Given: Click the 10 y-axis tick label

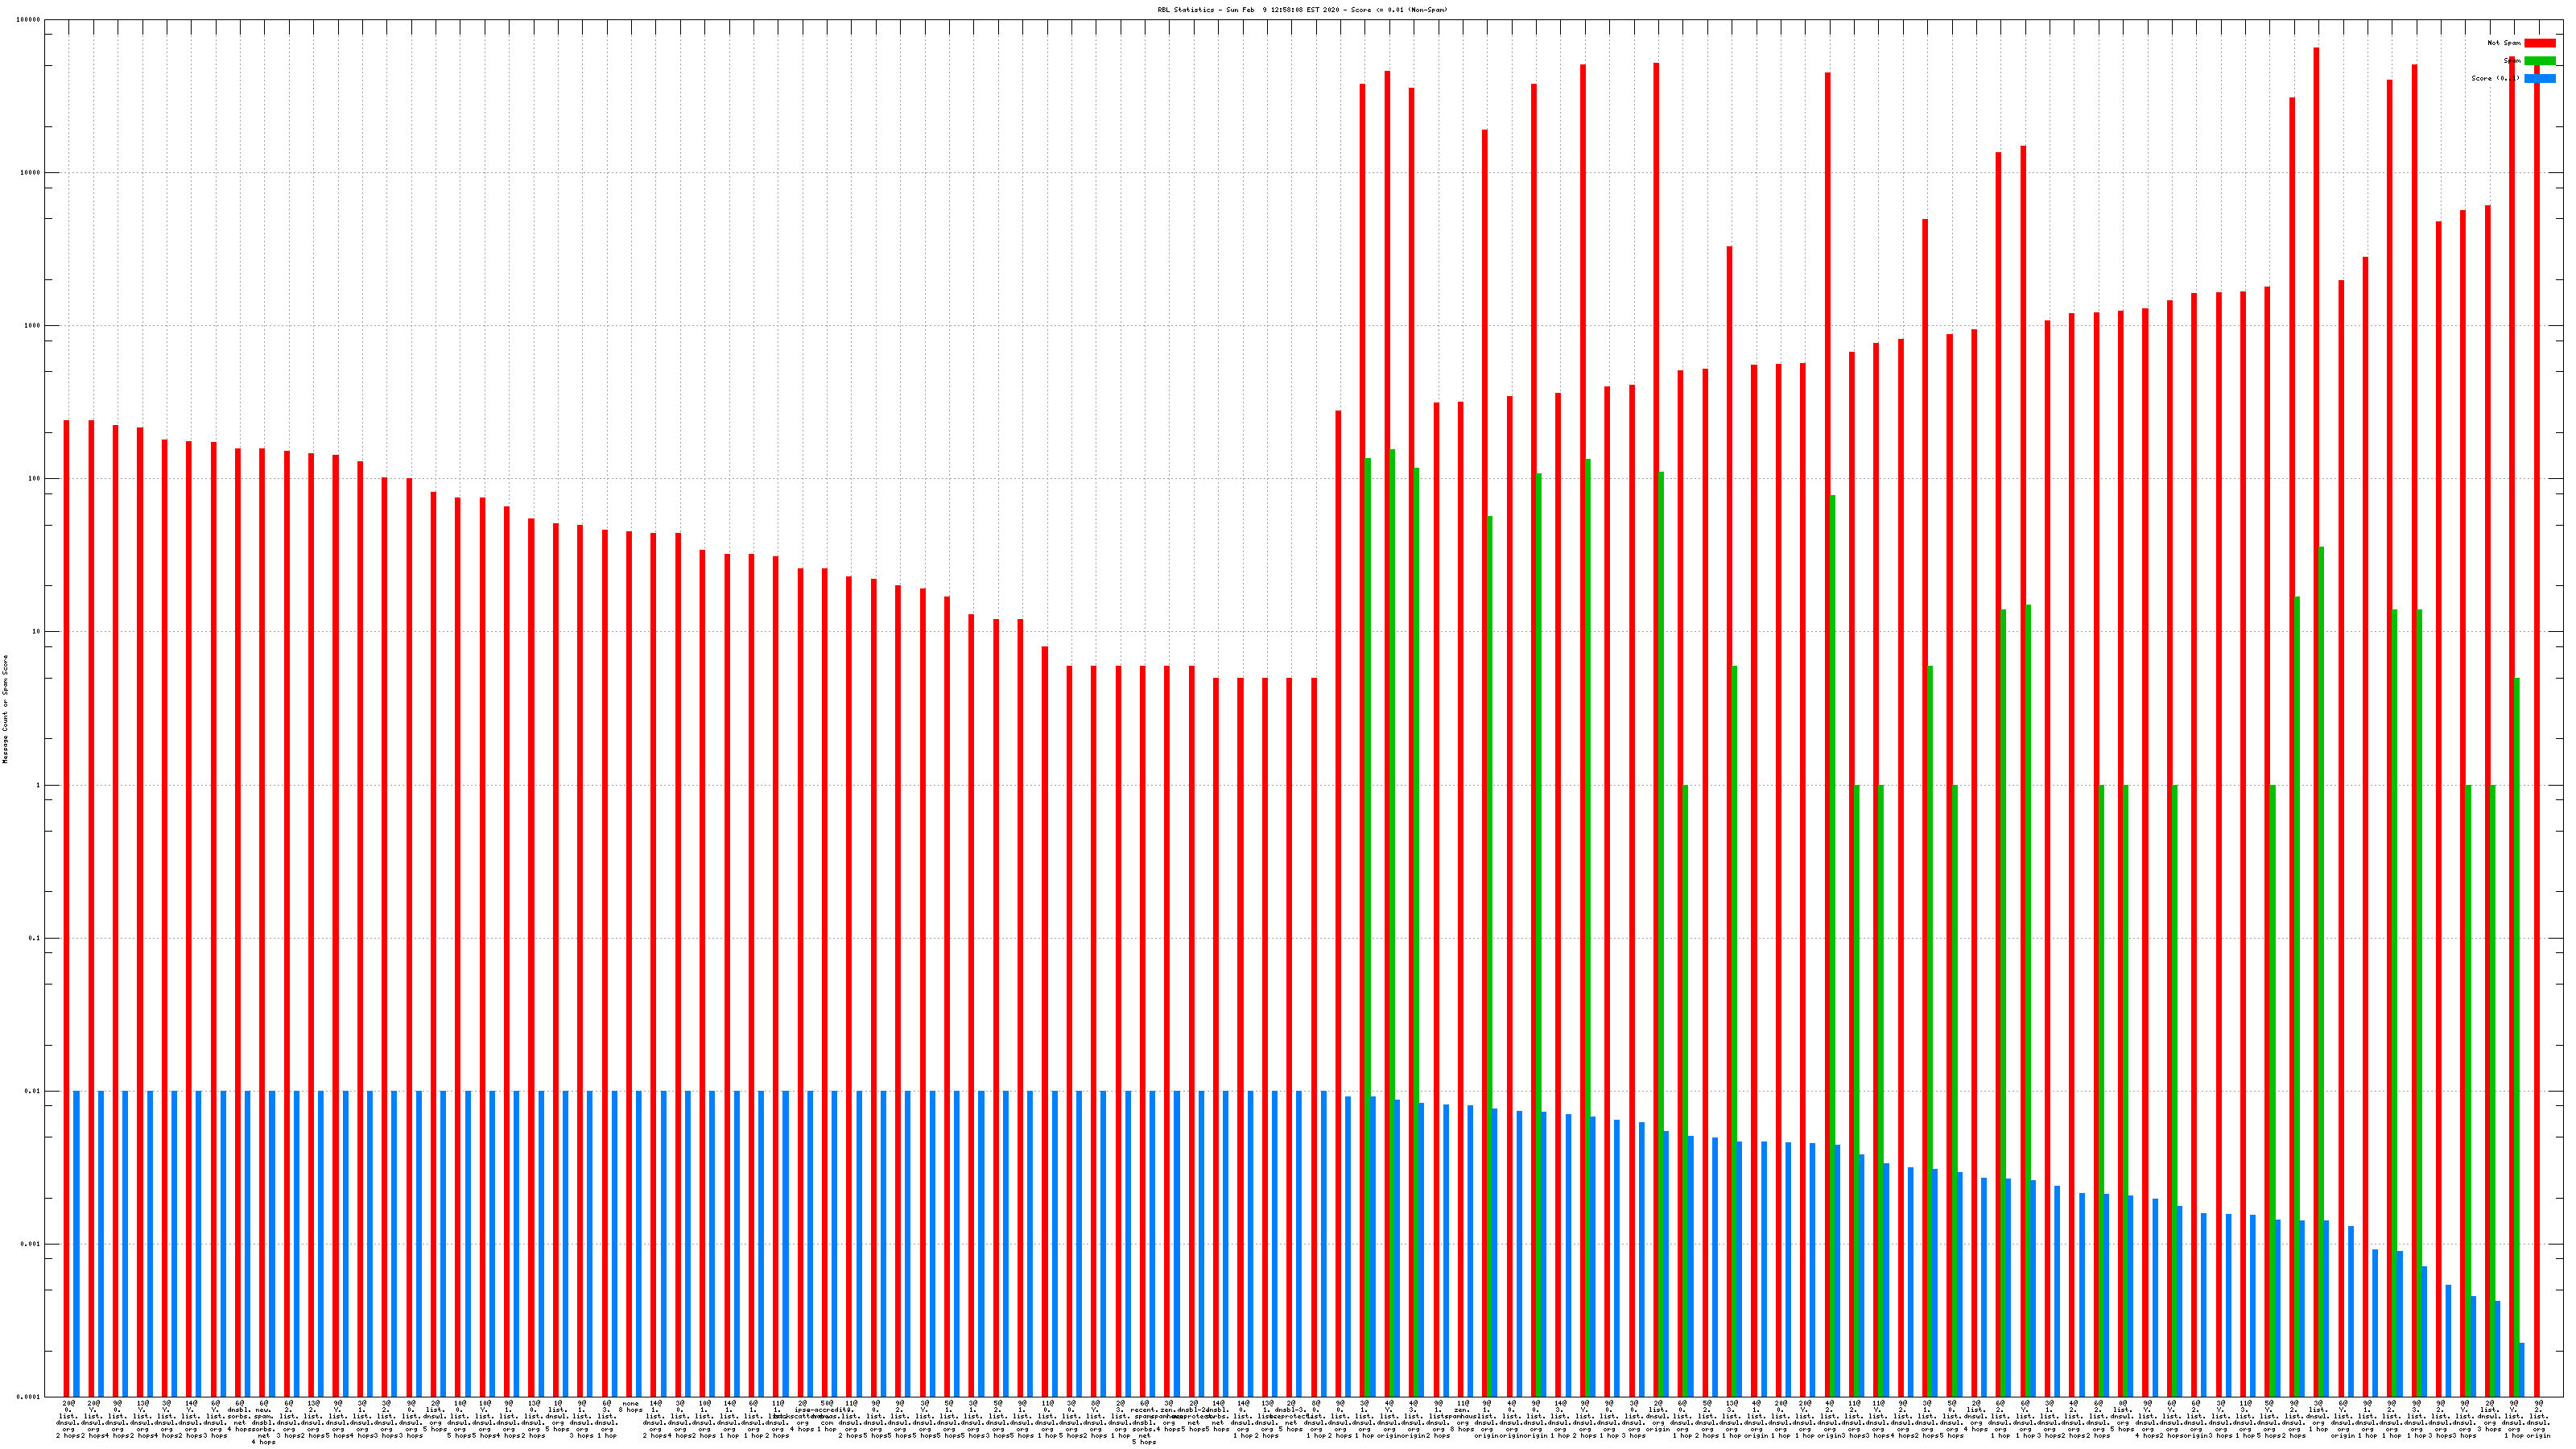Looking at the screenshot, I should tap(37, 632).
